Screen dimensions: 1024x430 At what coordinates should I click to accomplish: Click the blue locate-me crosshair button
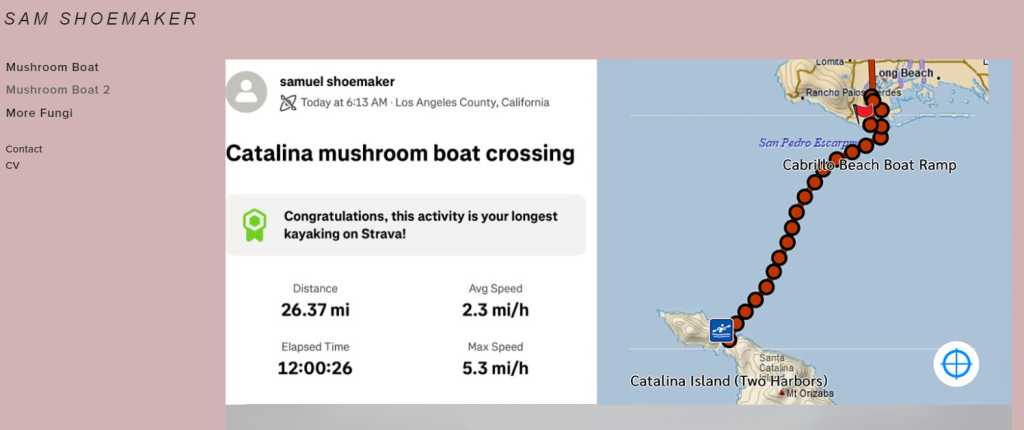tap(956, 363)
